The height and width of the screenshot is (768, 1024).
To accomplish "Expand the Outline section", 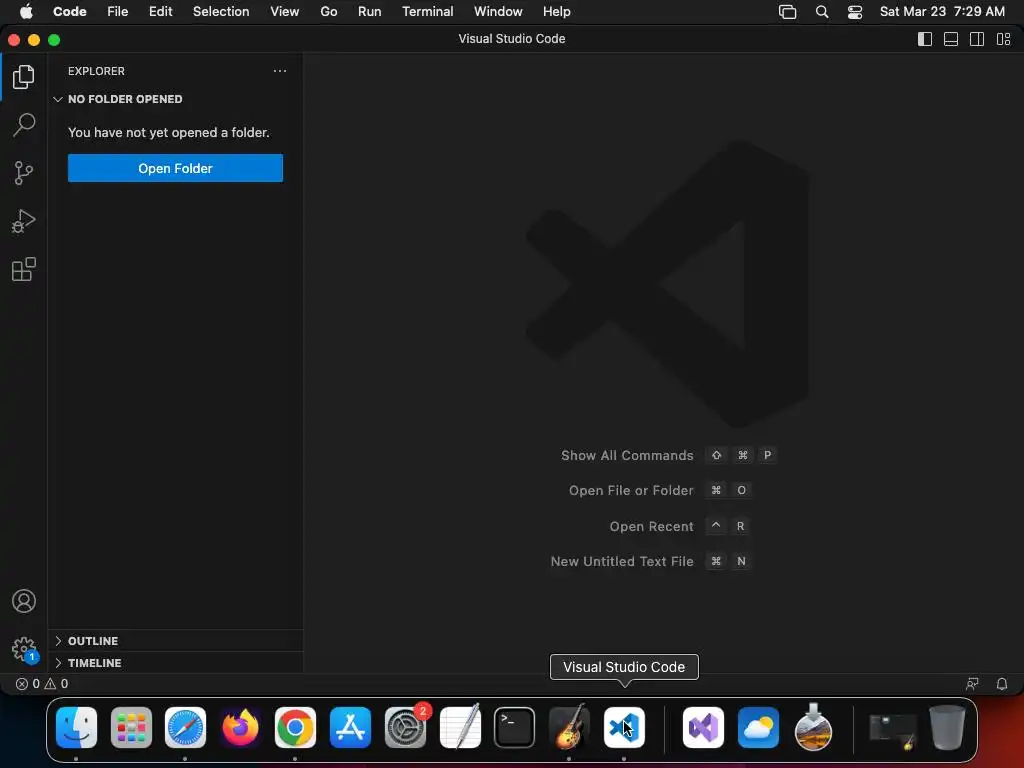I will coord(175,641).
